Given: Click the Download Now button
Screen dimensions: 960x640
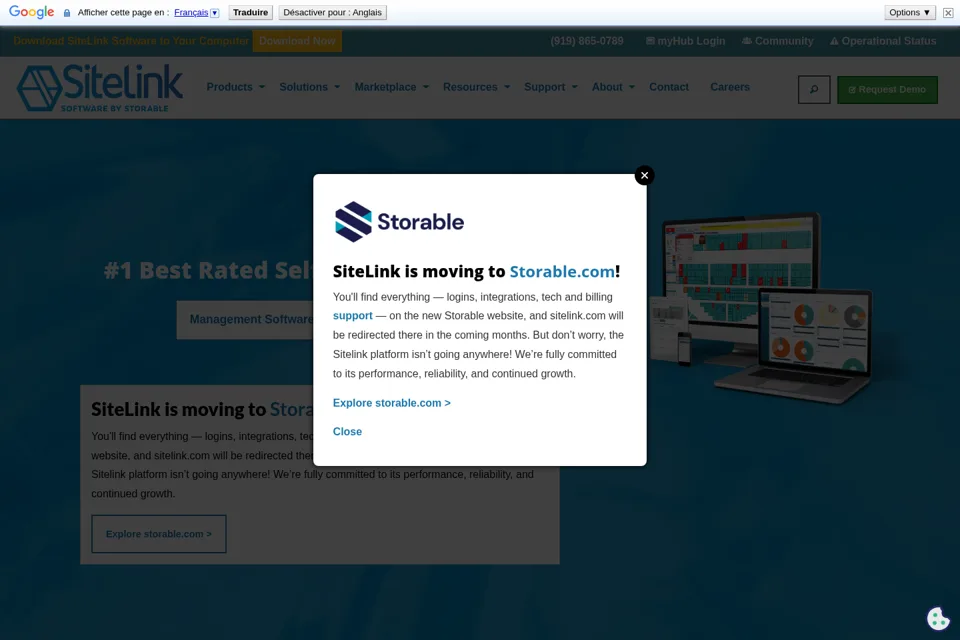Looking at the screenshot, I should (x=297, y=41).
